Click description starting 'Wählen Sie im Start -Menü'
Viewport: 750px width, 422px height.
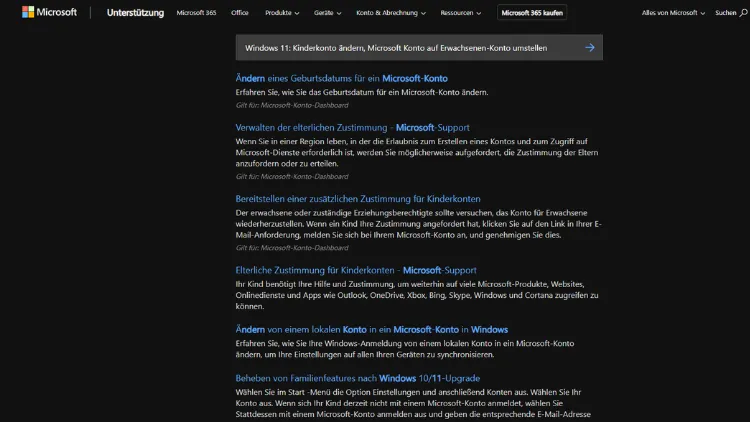(413, 403)
